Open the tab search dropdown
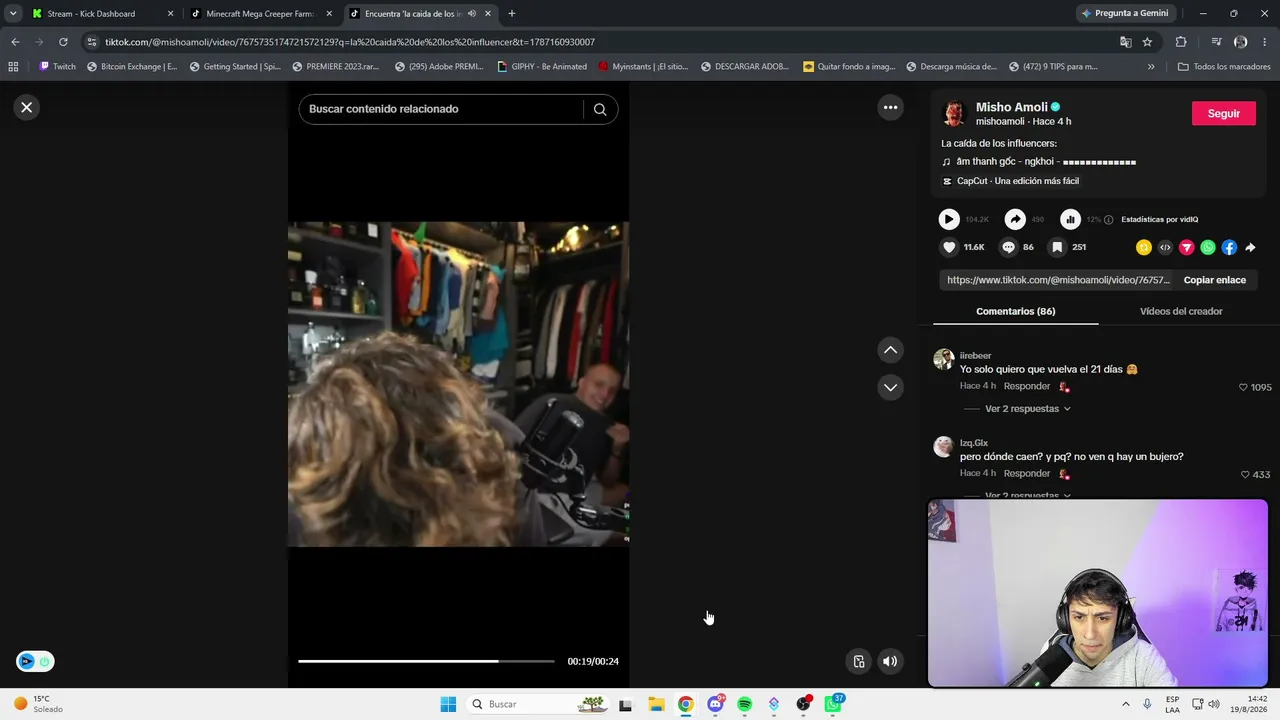1280x720 pixels. pyautogui.click(x=13, y=14)
